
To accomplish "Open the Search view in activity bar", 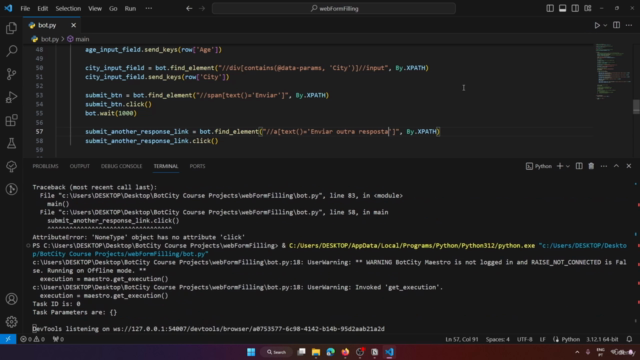I will pyautogui.click(x=11, y=51).
